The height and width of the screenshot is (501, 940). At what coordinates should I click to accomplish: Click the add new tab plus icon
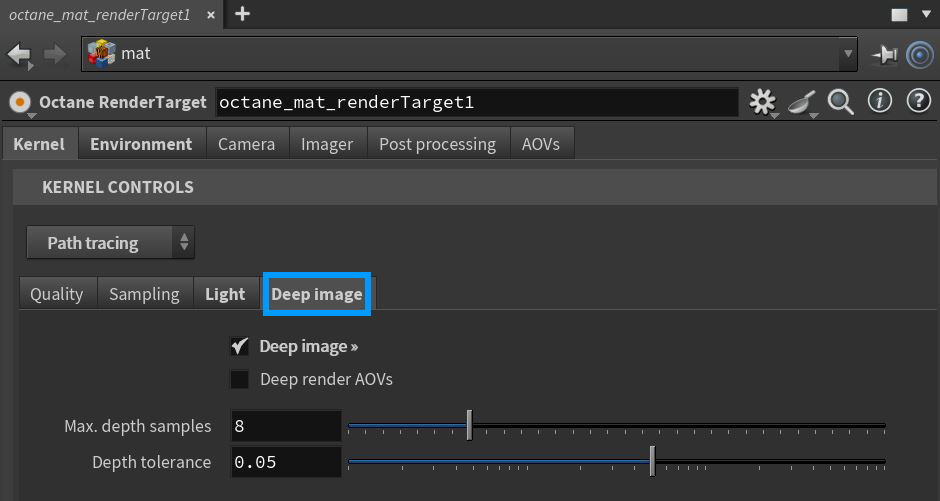pyautogui.click(x=242, y=14)
